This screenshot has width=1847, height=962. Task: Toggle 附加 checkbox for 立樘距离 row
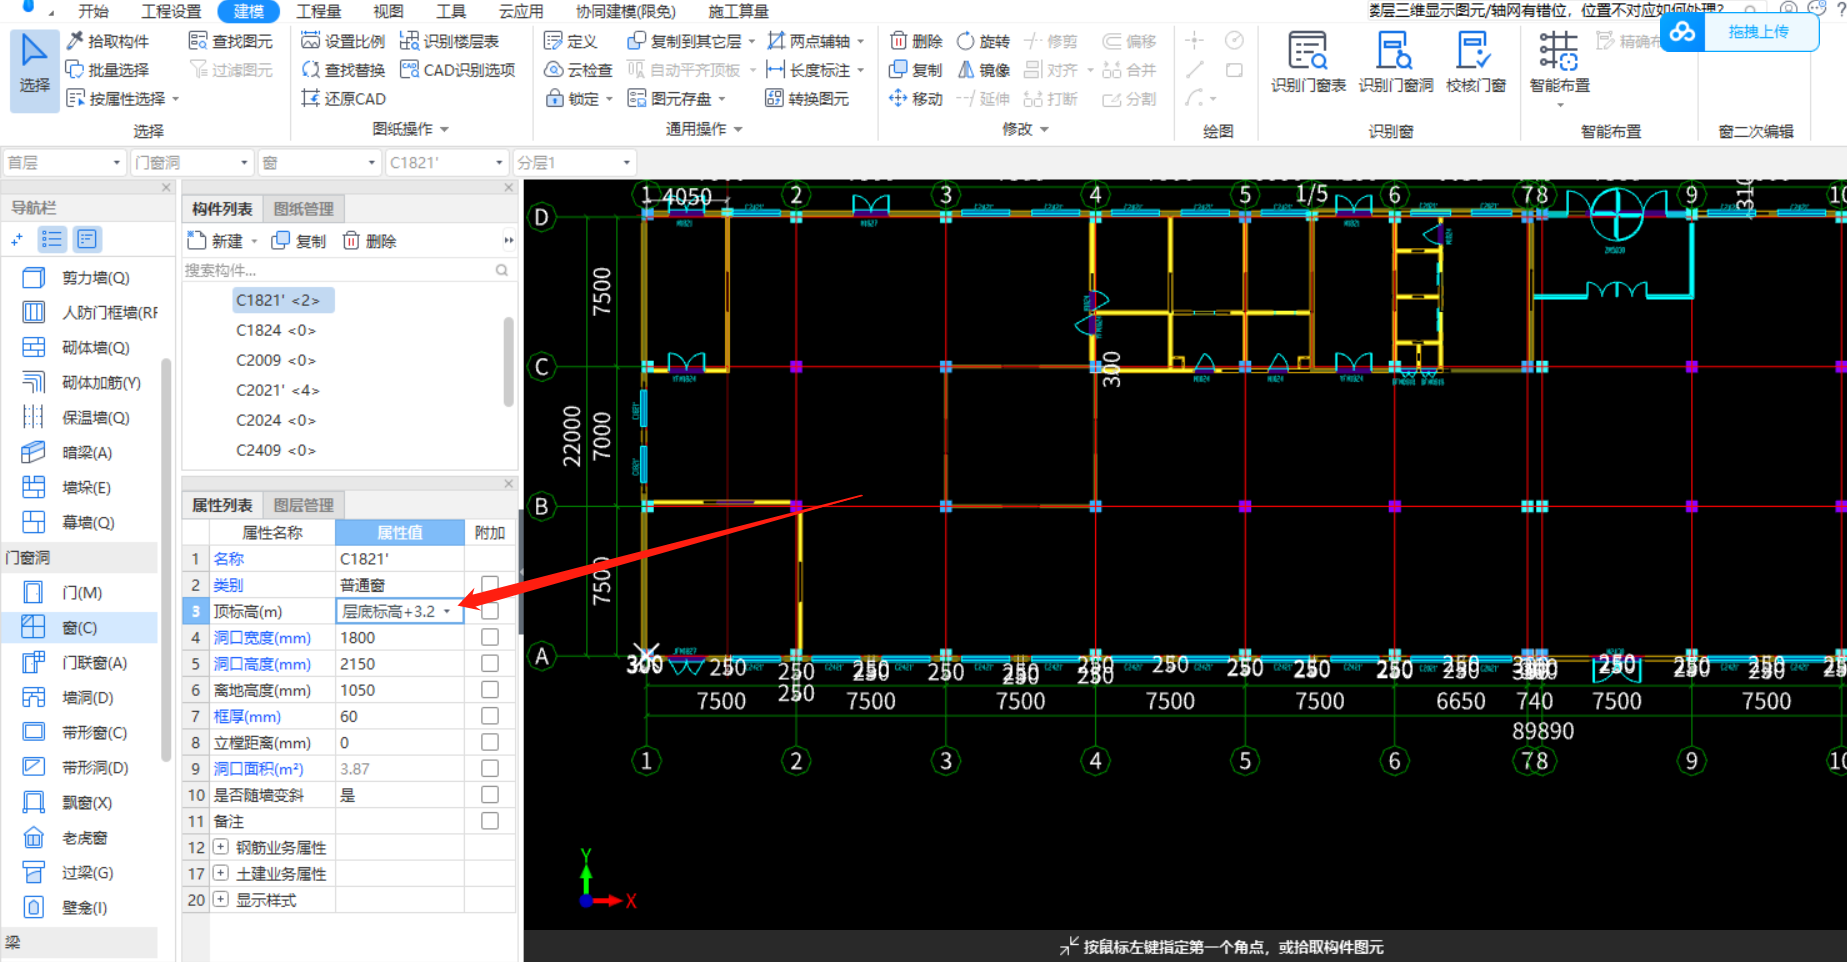[490, 742]
